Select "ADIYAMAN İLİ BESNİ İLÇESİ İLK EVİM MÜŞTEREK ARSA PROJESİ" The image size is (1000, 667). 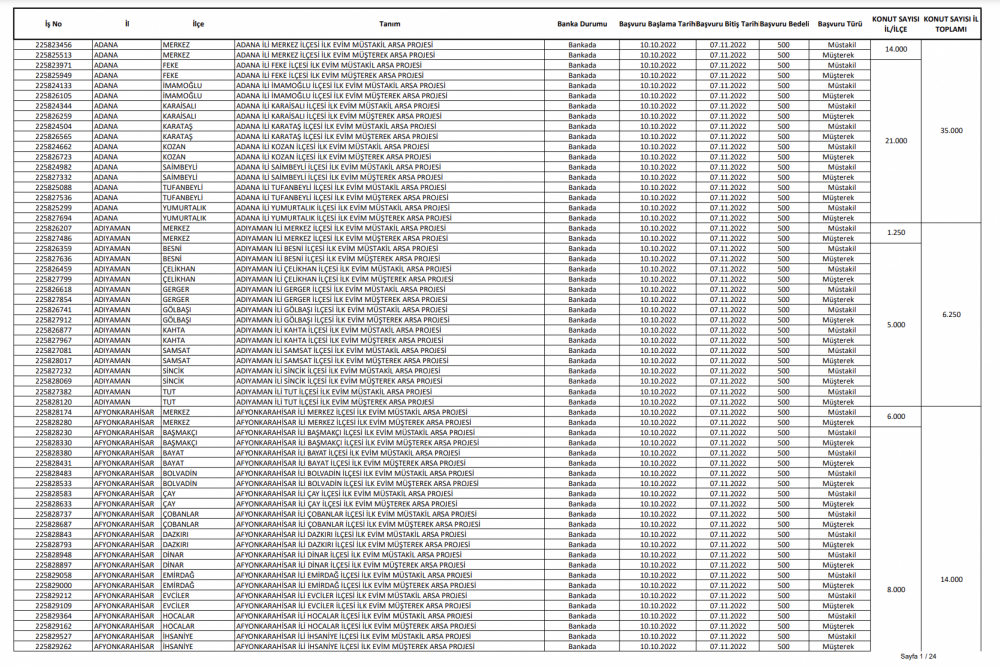[x=338, y=259]
